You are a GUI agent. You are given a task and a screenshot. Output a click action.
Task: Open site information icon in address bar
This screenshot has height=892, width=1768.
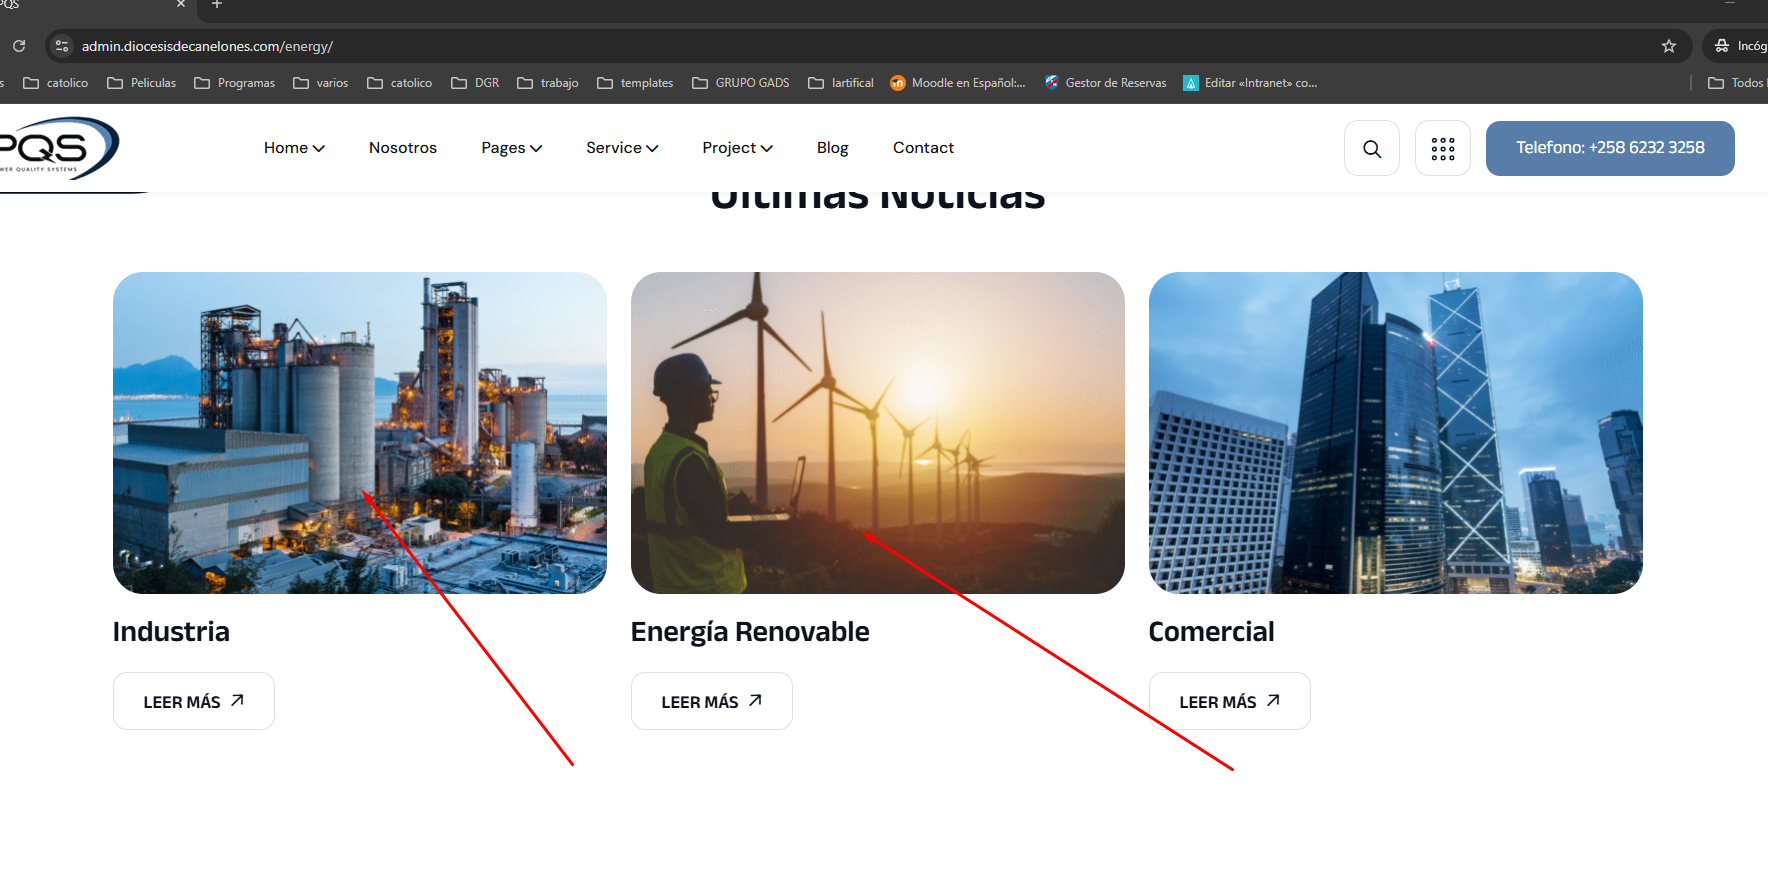click(x=62, y=46)
